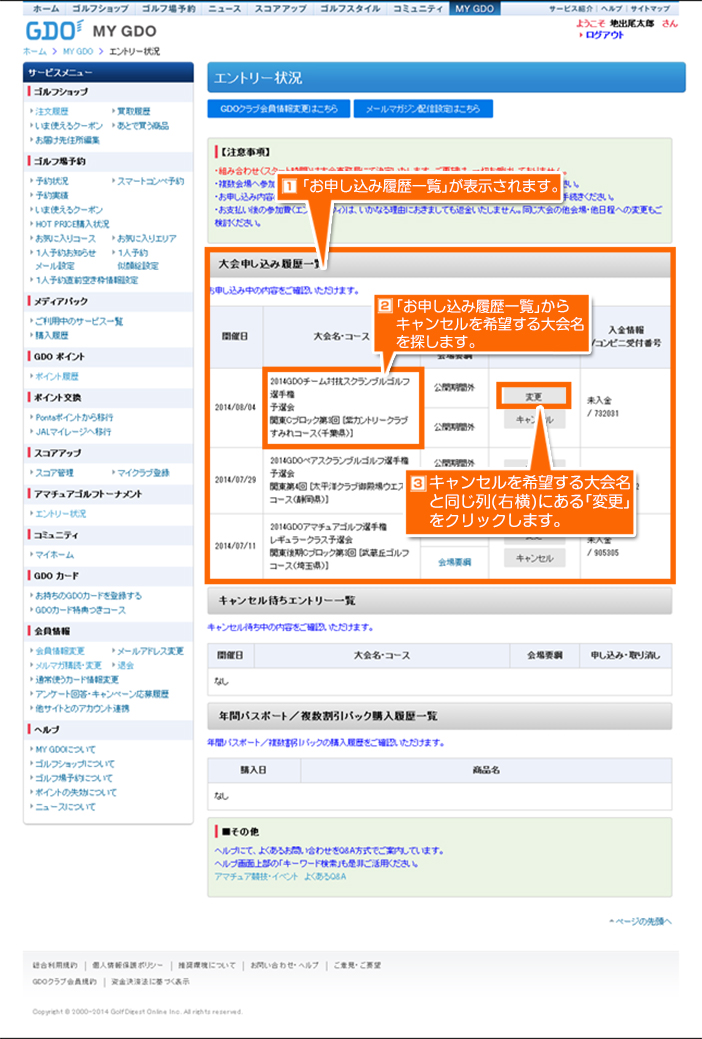
Task: Open 推奨環境について footer link
Action: pos(206,965)
